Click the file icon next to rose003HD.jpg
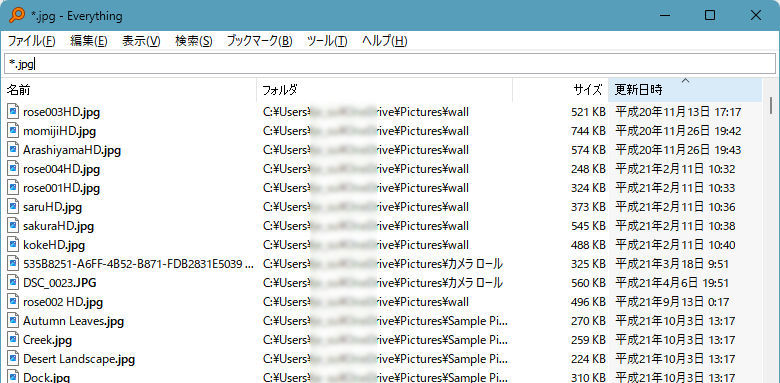This screenshot has width=780, height=383. click(x=12, y=112)
